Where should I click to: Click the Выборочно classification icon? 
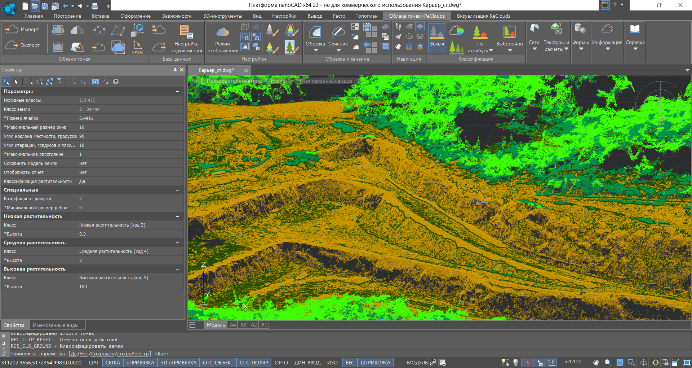[510, 32]
